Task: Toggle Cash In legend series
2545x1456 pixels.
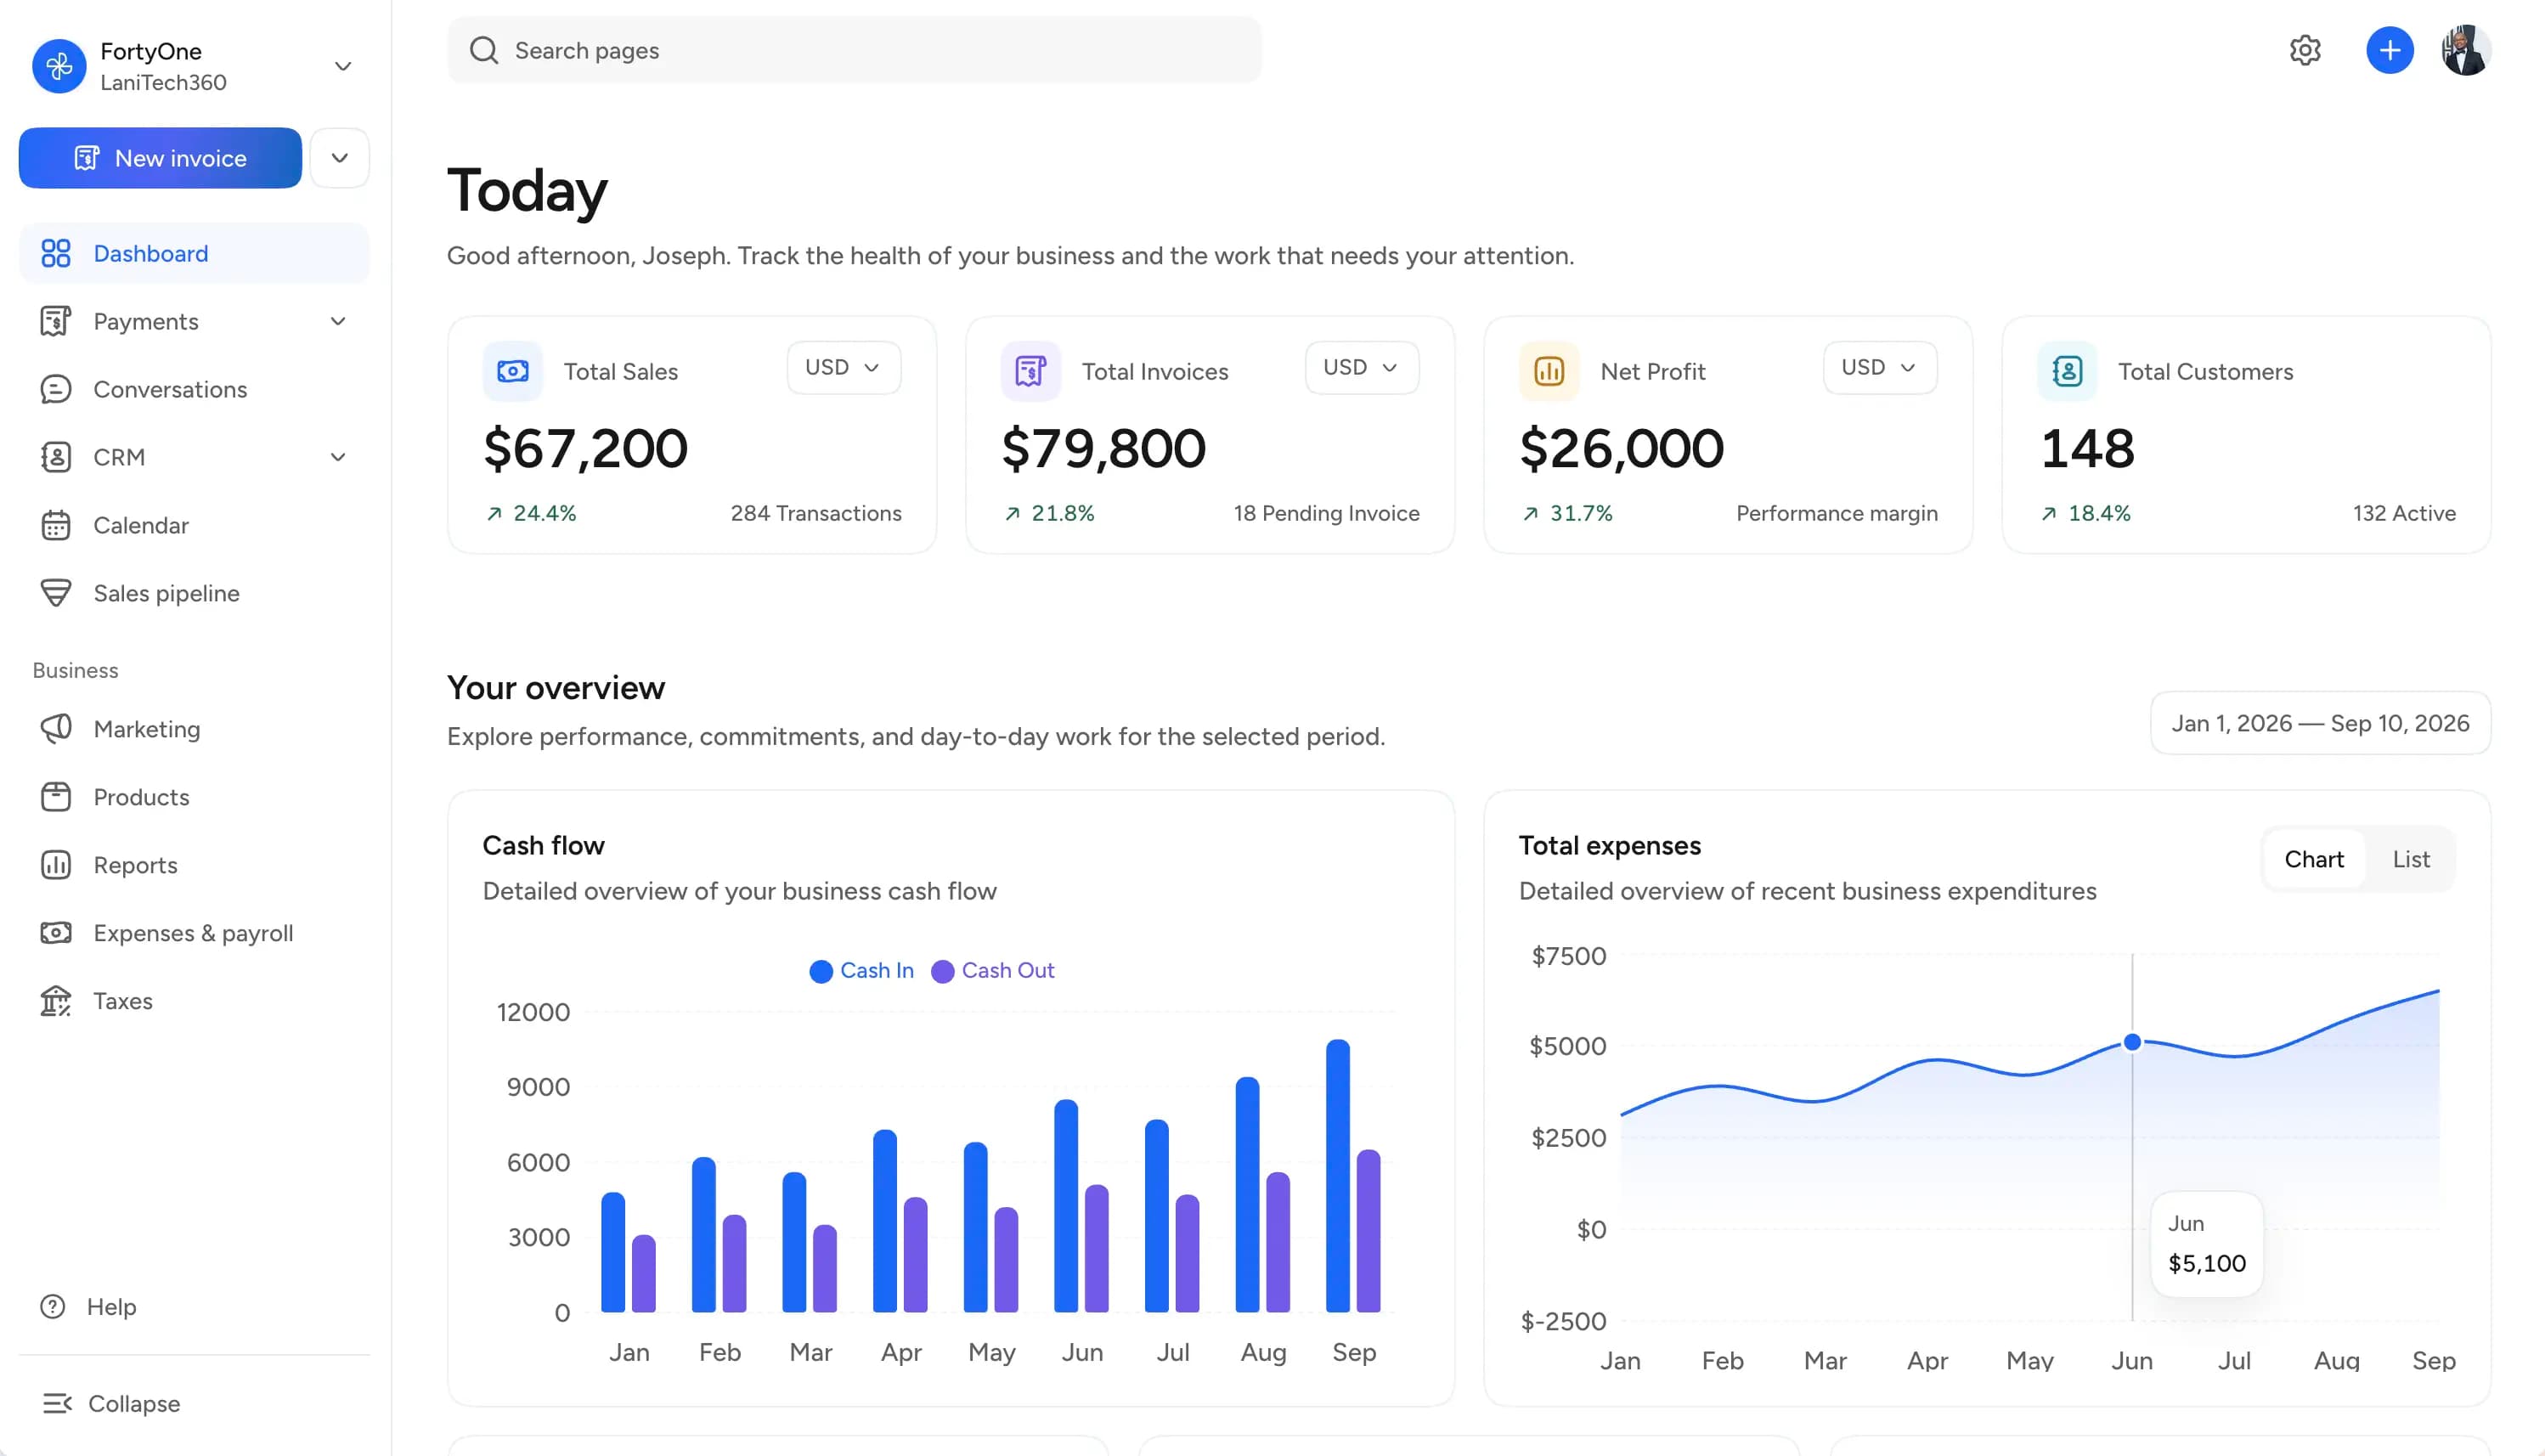Action: tap(861, 971)
